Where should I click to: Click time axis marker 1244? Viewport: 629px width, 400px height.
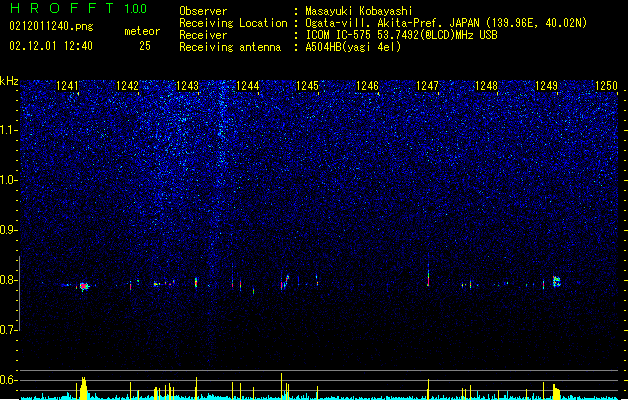click(248, 85)
